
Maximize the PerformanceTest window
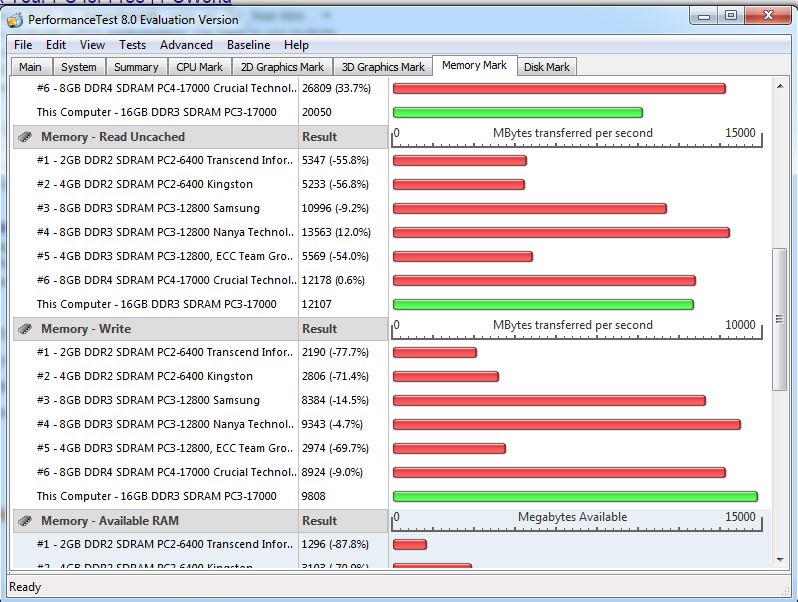click(x=731, y=15)
